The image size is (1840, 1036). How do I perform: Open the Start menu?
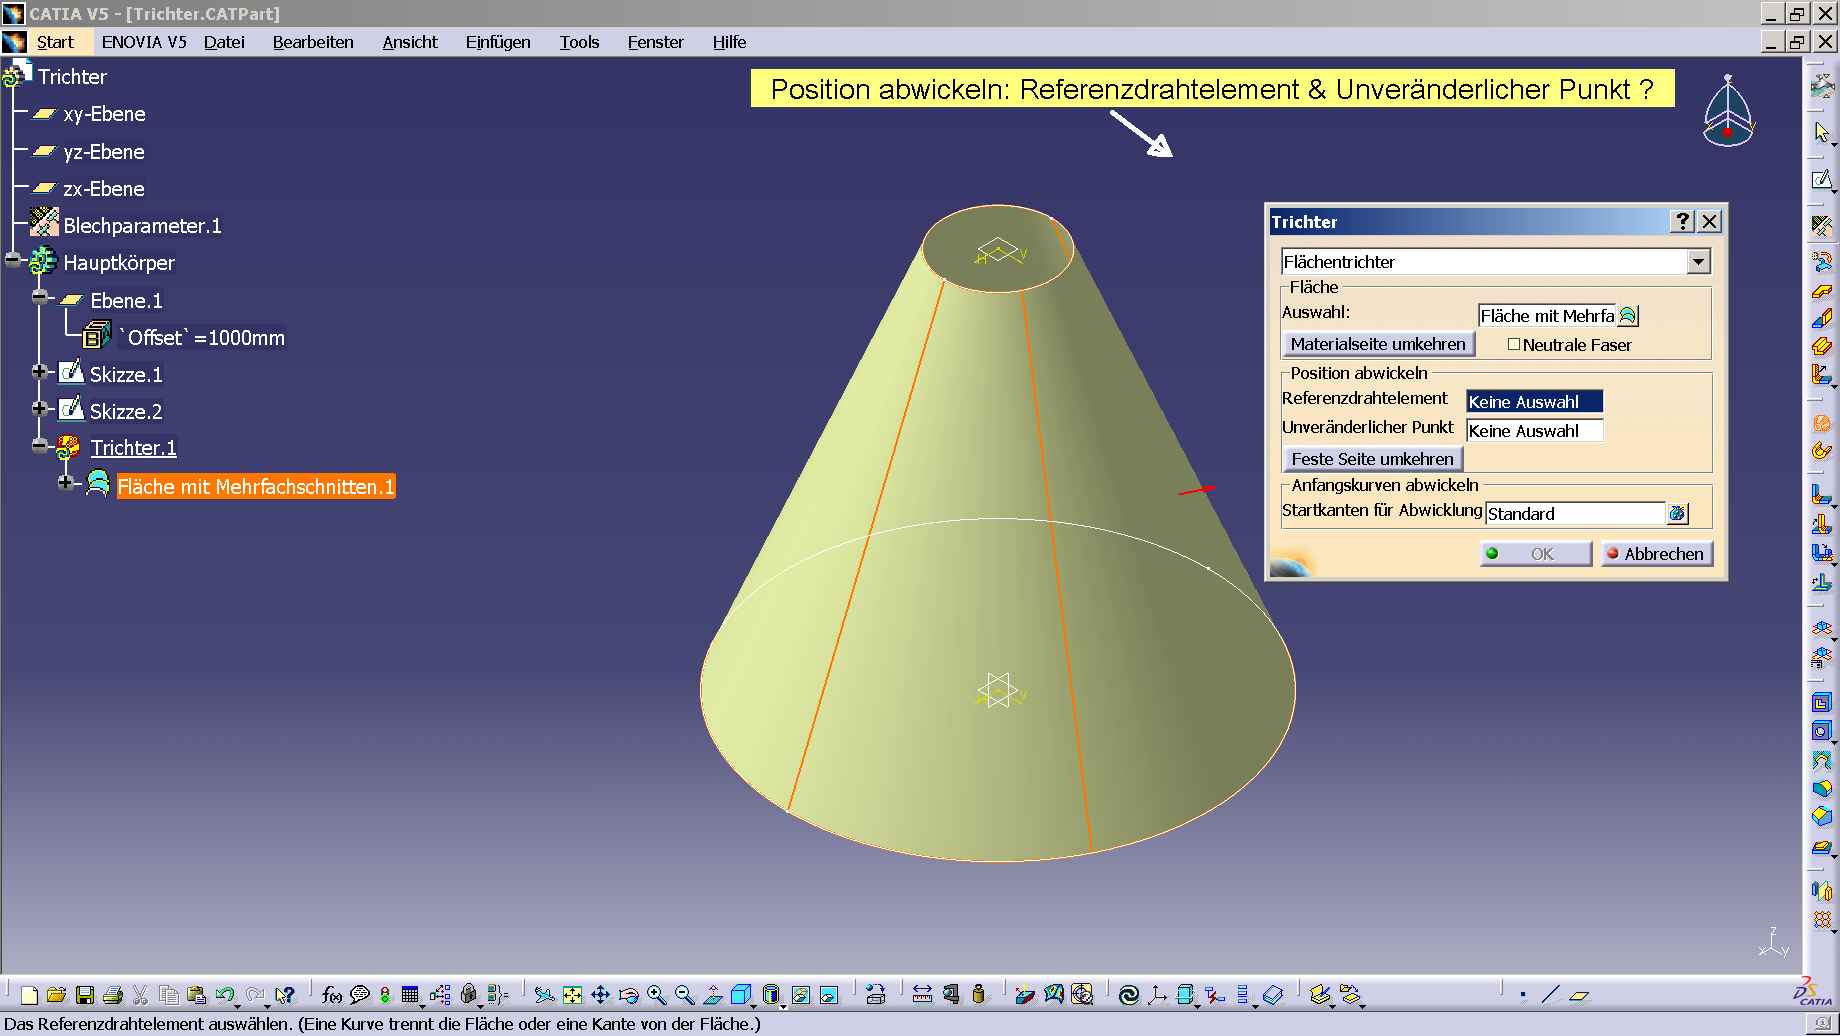55,42
